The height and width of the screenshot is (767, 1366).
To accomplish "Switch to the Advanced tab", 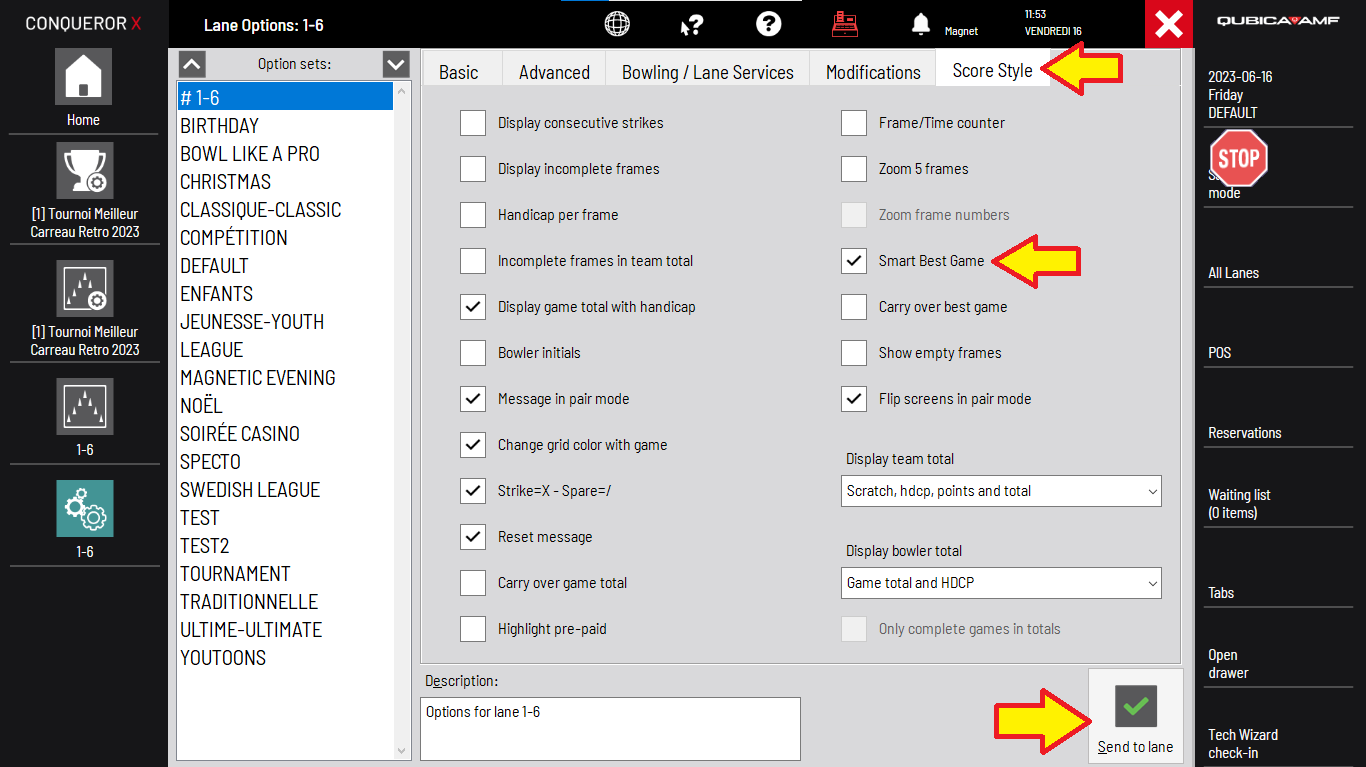I will (x=554, y=72).
